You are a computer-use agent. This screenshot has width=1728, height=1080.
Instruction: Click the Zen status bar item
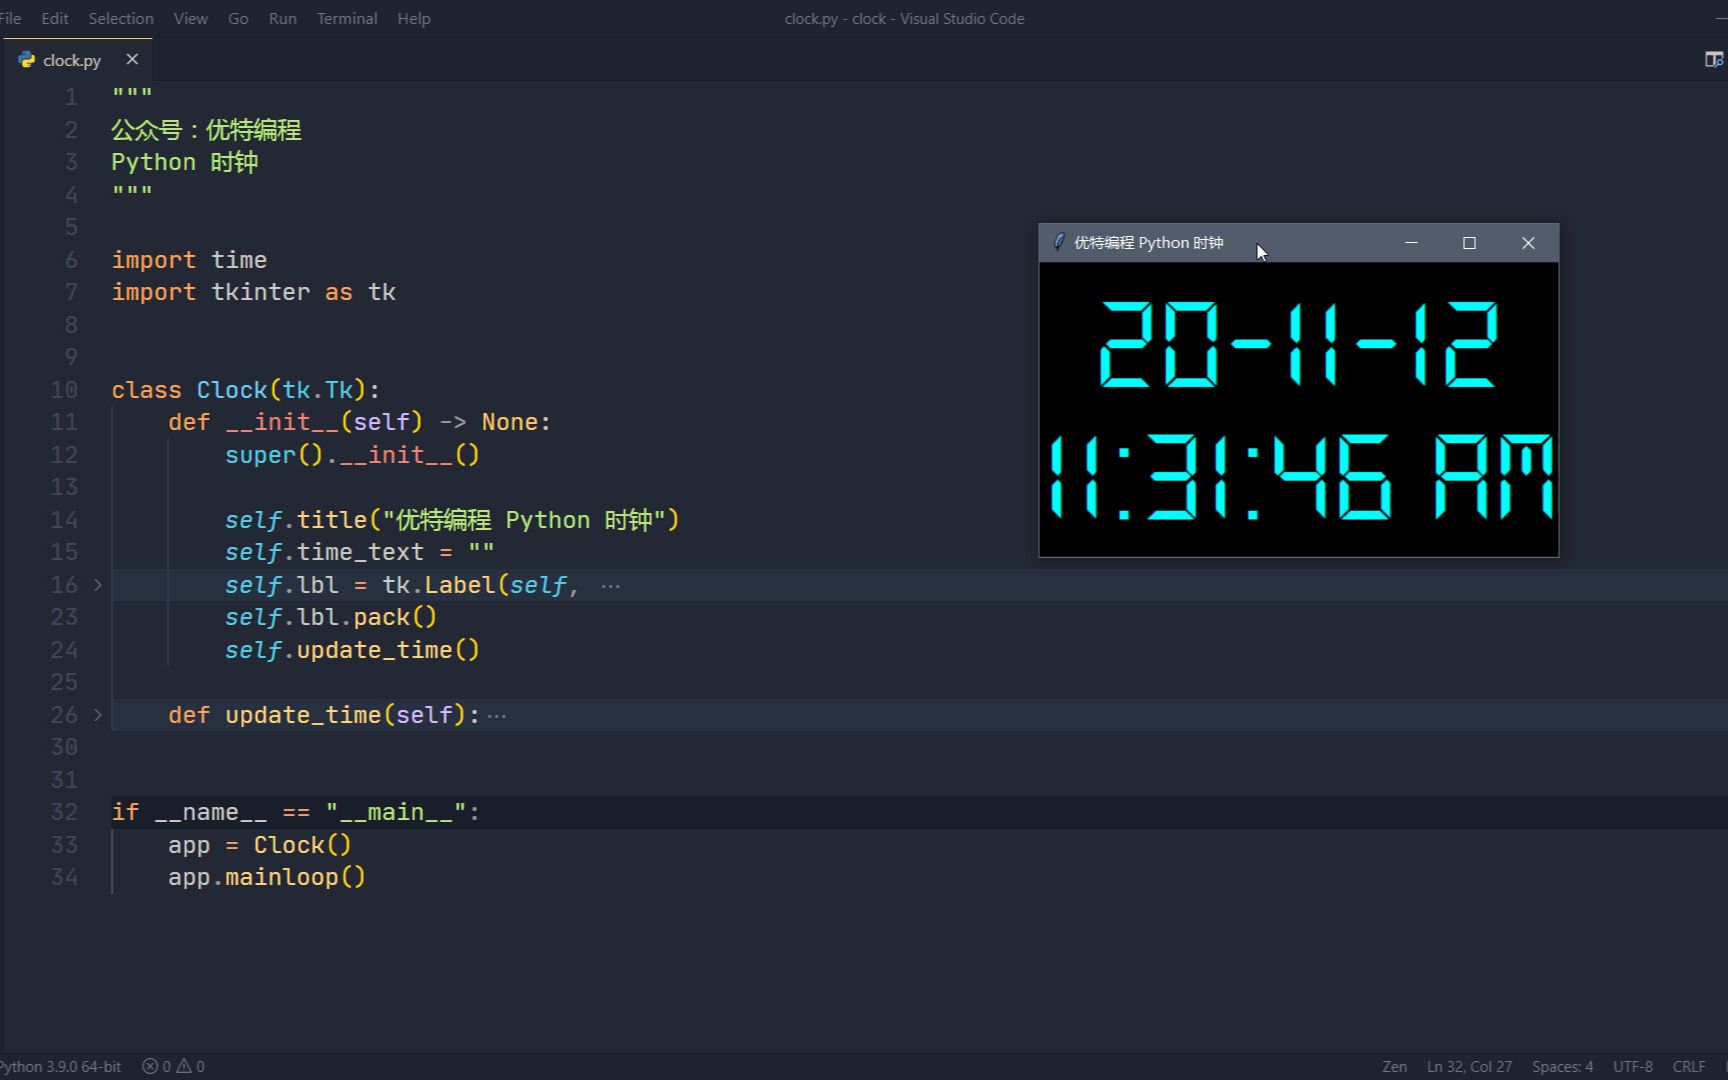pyautogui.click(x=1394, y=1066)
